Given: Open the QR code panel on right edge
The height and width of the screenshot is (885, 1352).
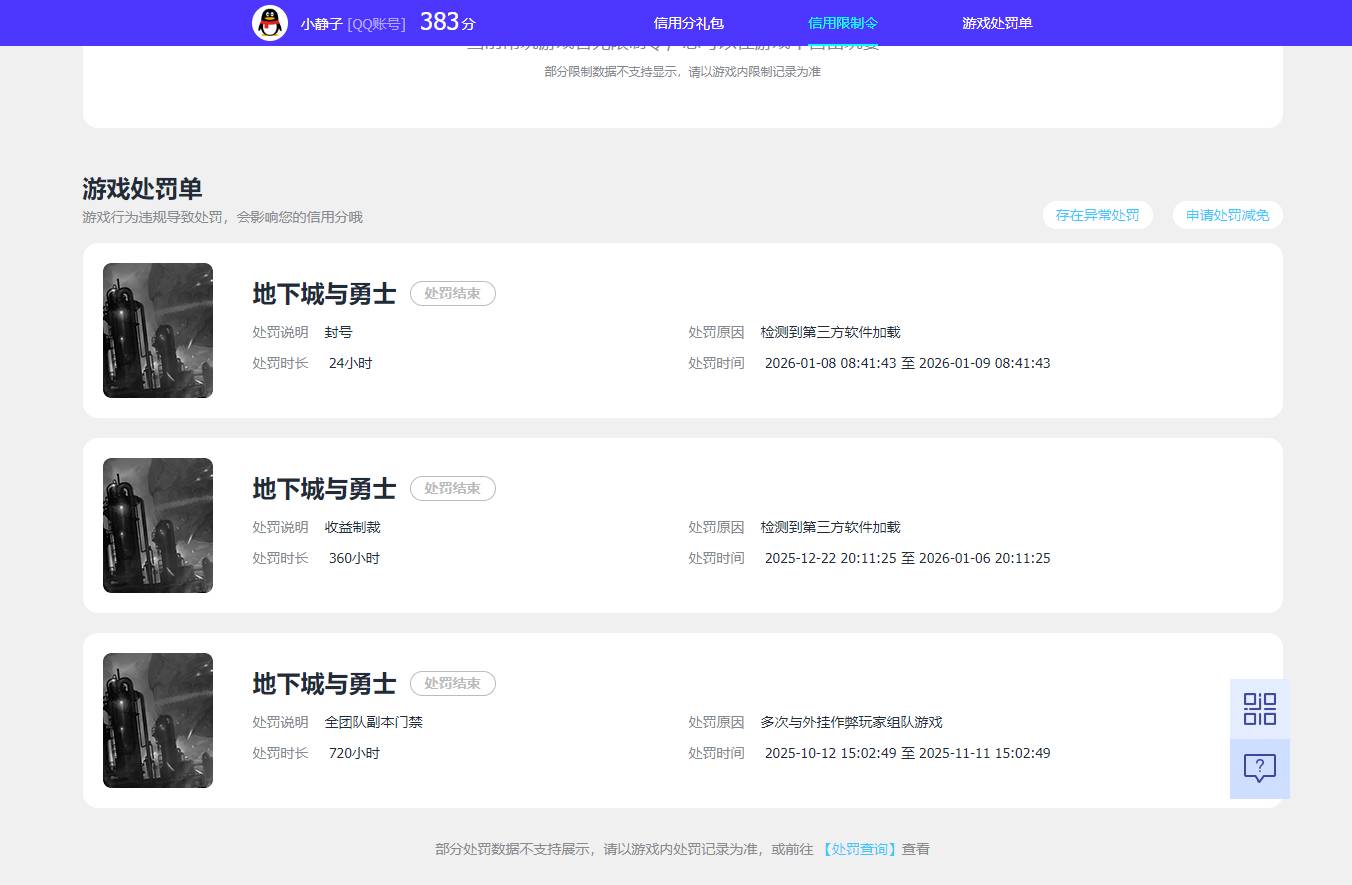Looking at the screenshot, I should (1259, 707).
